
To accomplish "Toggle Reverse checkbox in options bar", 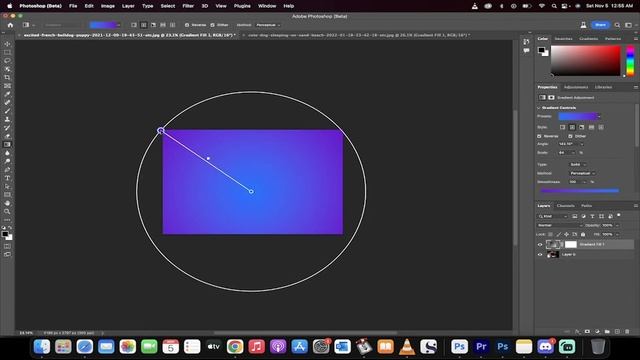I will pyautogui.click(x=187, y=25).
